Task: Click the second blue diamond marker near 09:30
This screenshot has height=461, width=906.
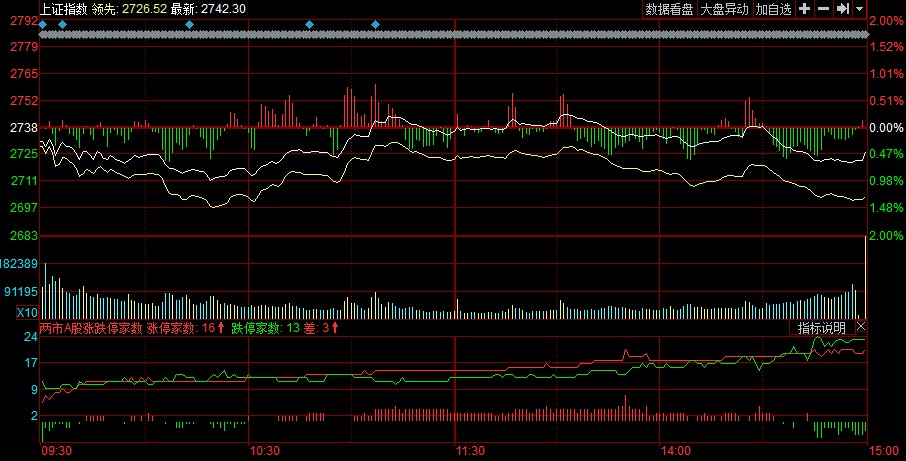Action: point(62,24)
